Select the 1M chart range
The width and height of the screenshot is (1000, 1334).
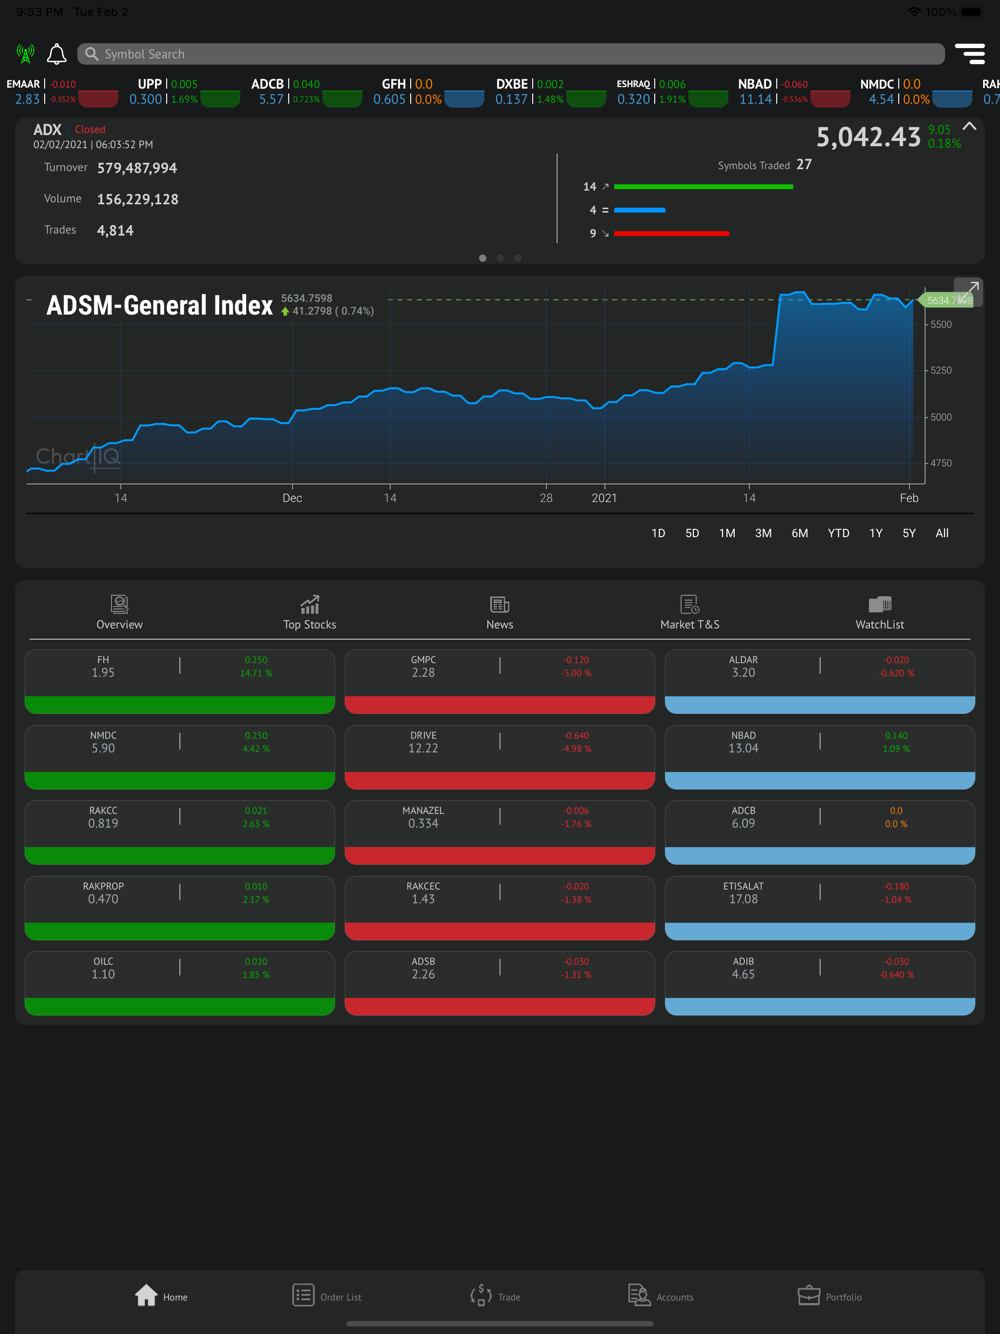pyautogui.click(x=727, y=533)
